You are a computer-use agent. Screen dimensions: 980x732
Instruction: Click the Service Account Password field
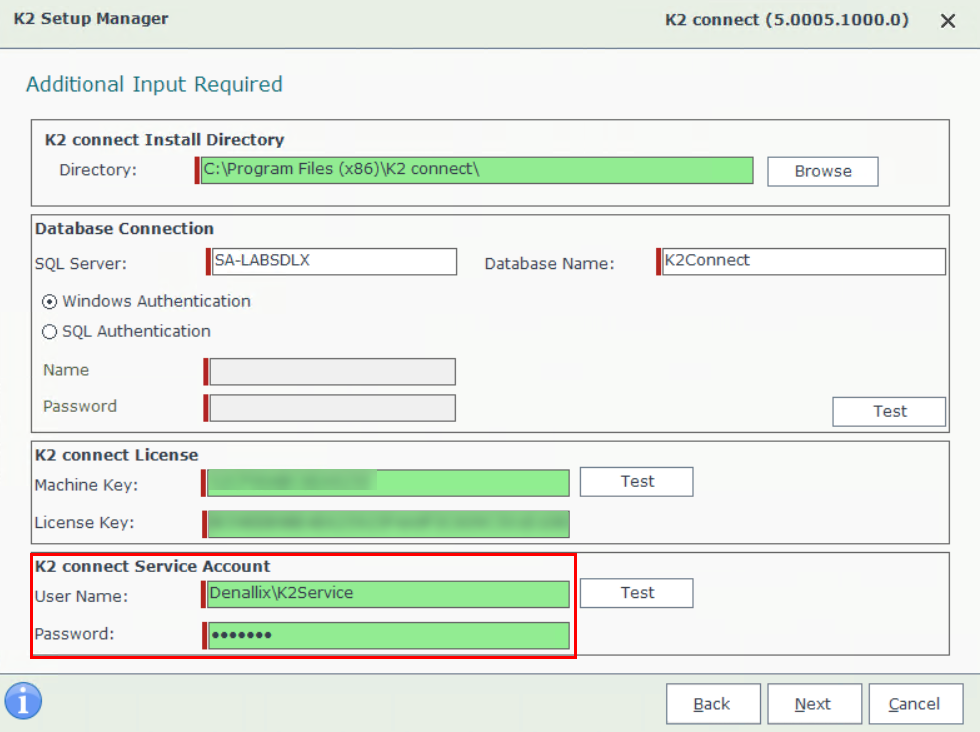388,635
